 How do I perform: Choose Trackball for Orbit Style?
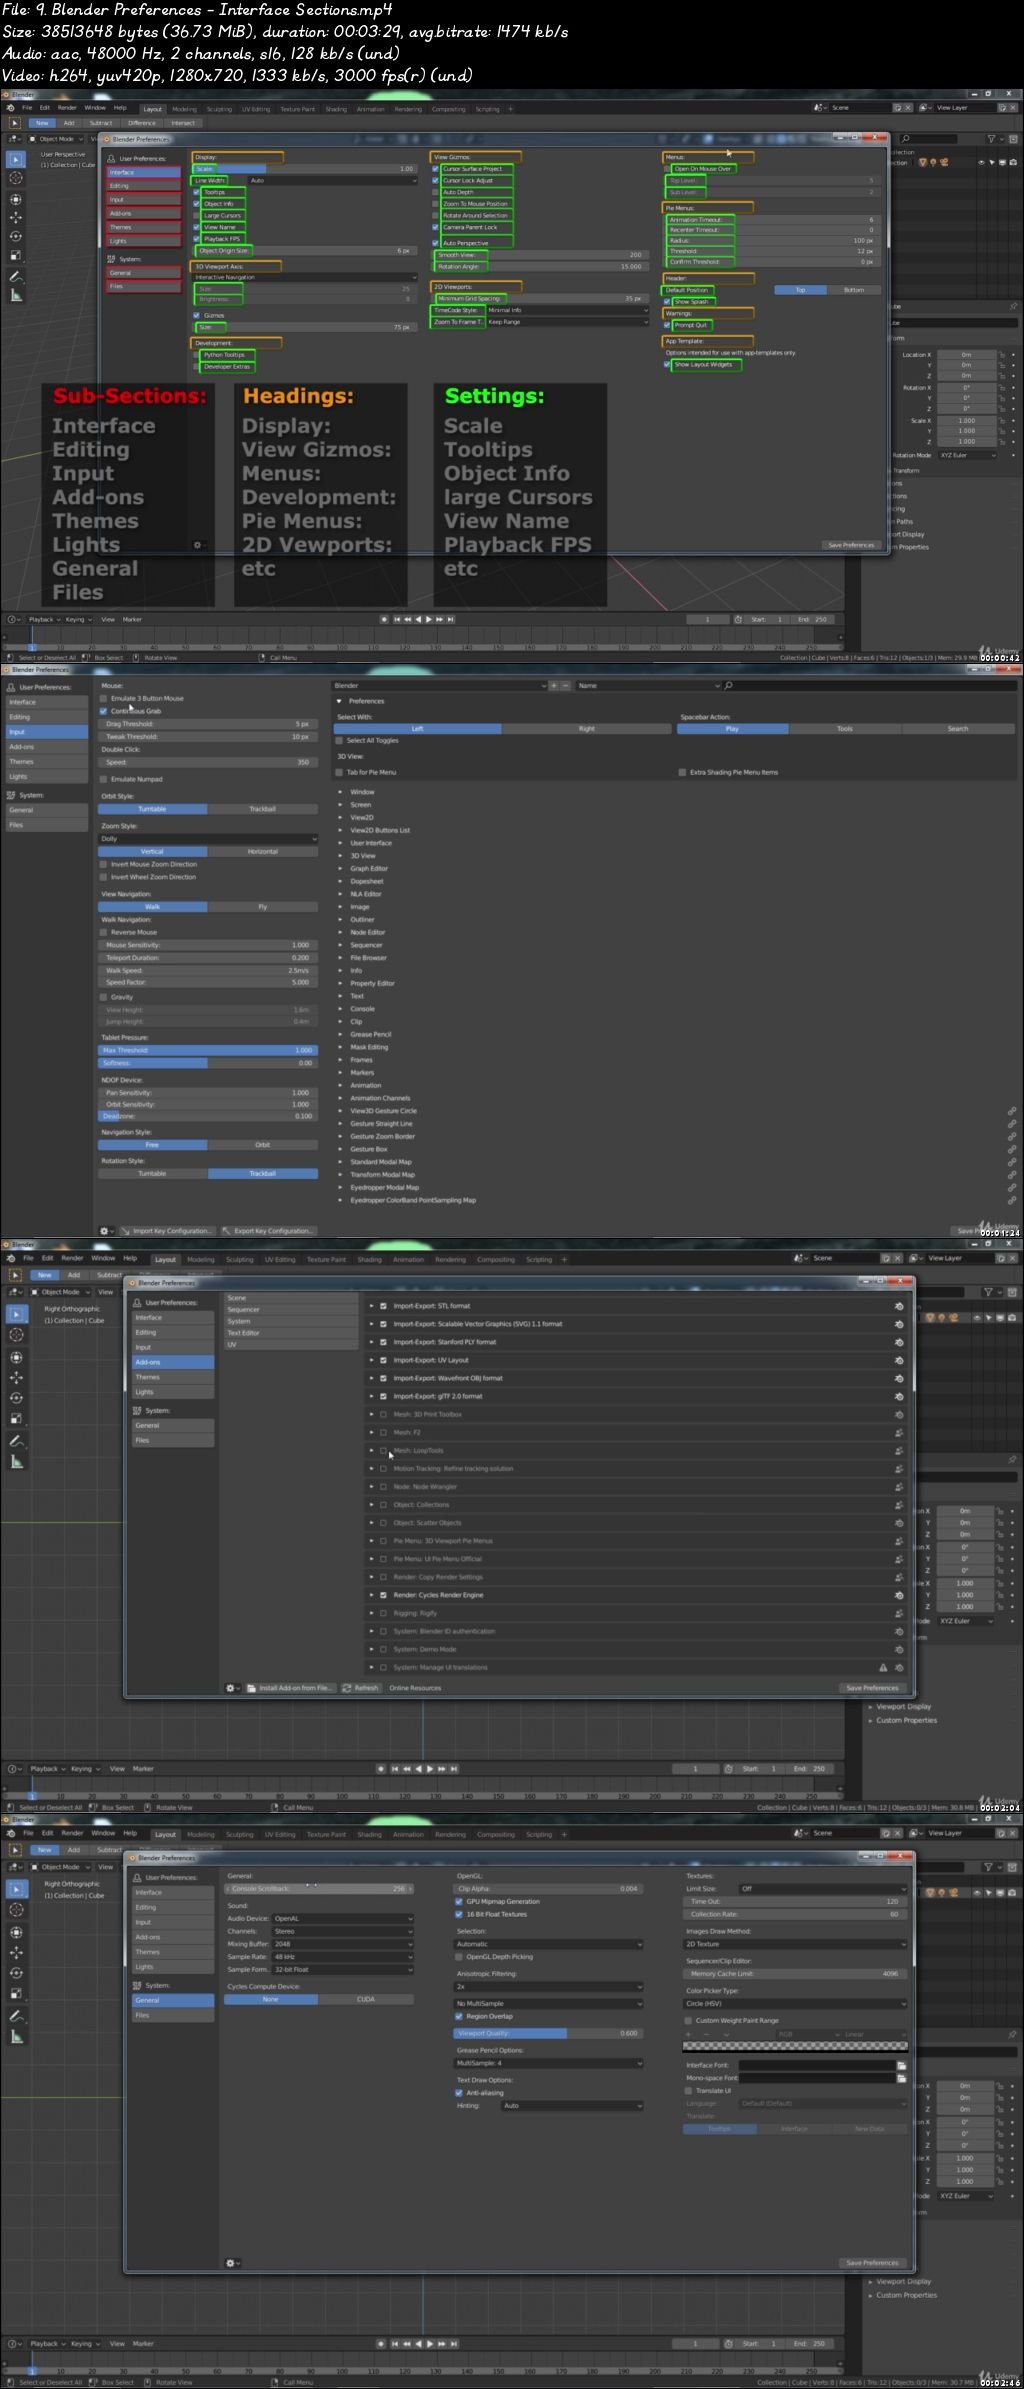[263, 809]
